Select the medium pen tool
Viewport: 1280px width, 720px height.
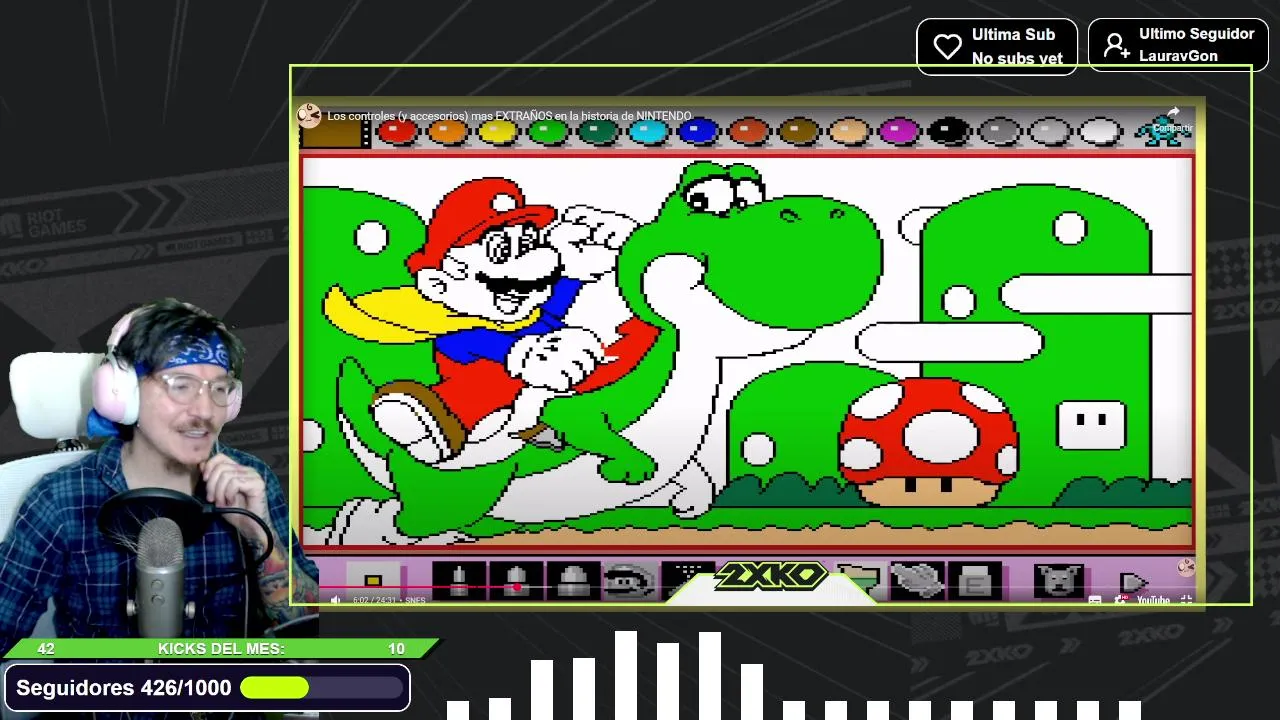pyautogui.click(x=517, y=580)
